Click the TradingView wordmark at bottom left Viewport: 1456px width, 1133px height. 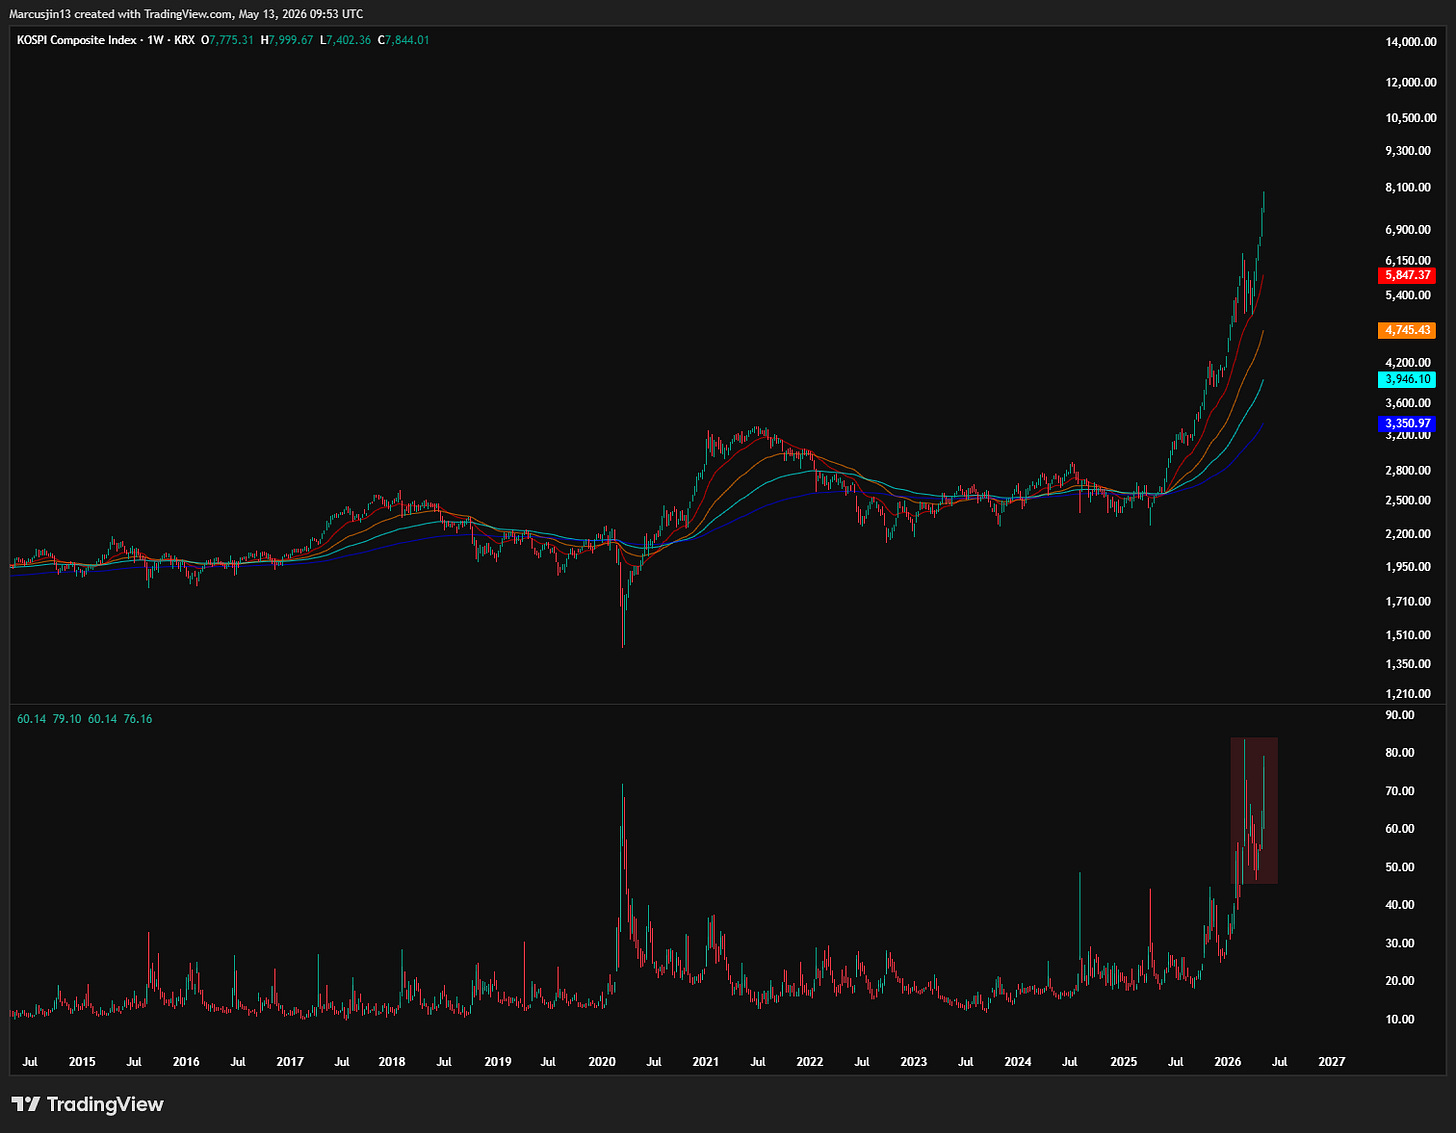(x=105, y=1104)
